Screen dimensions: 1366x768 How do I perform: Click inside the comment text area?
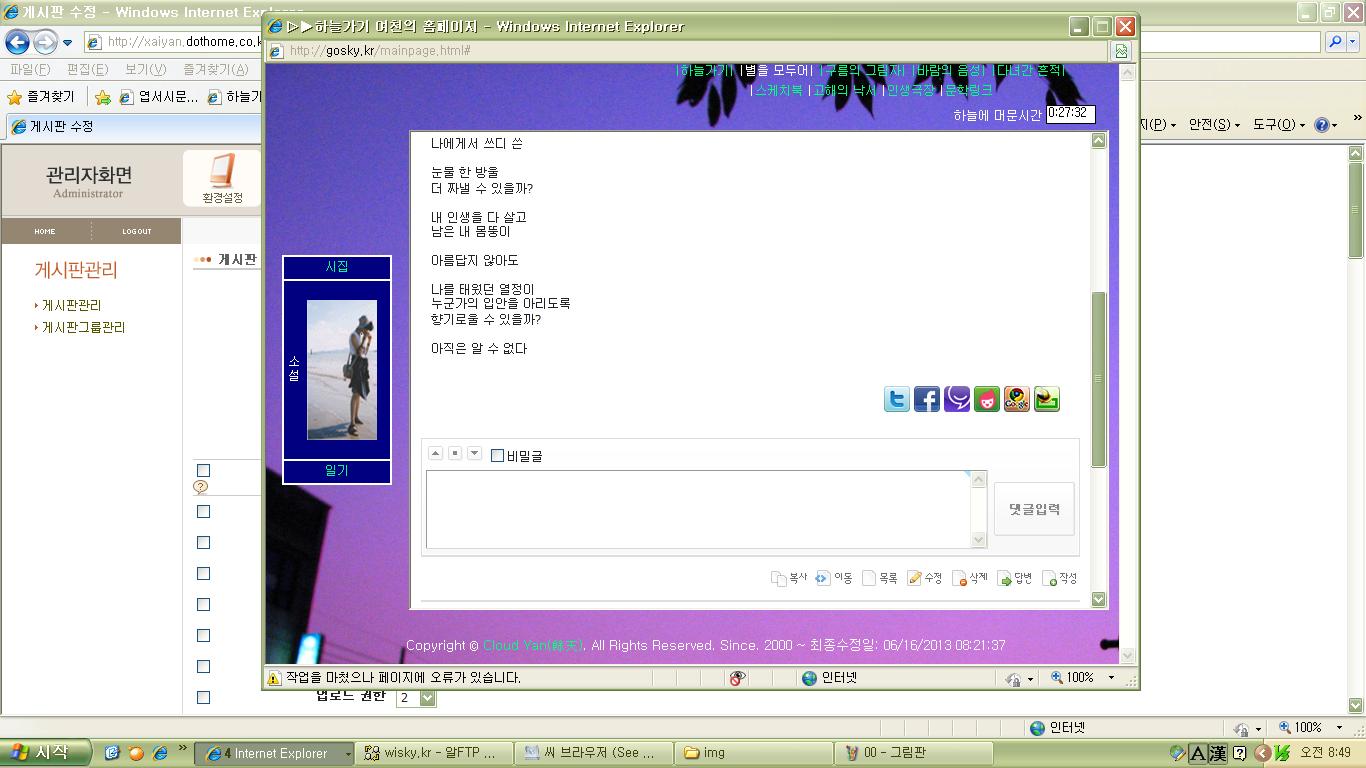[698, 509]
